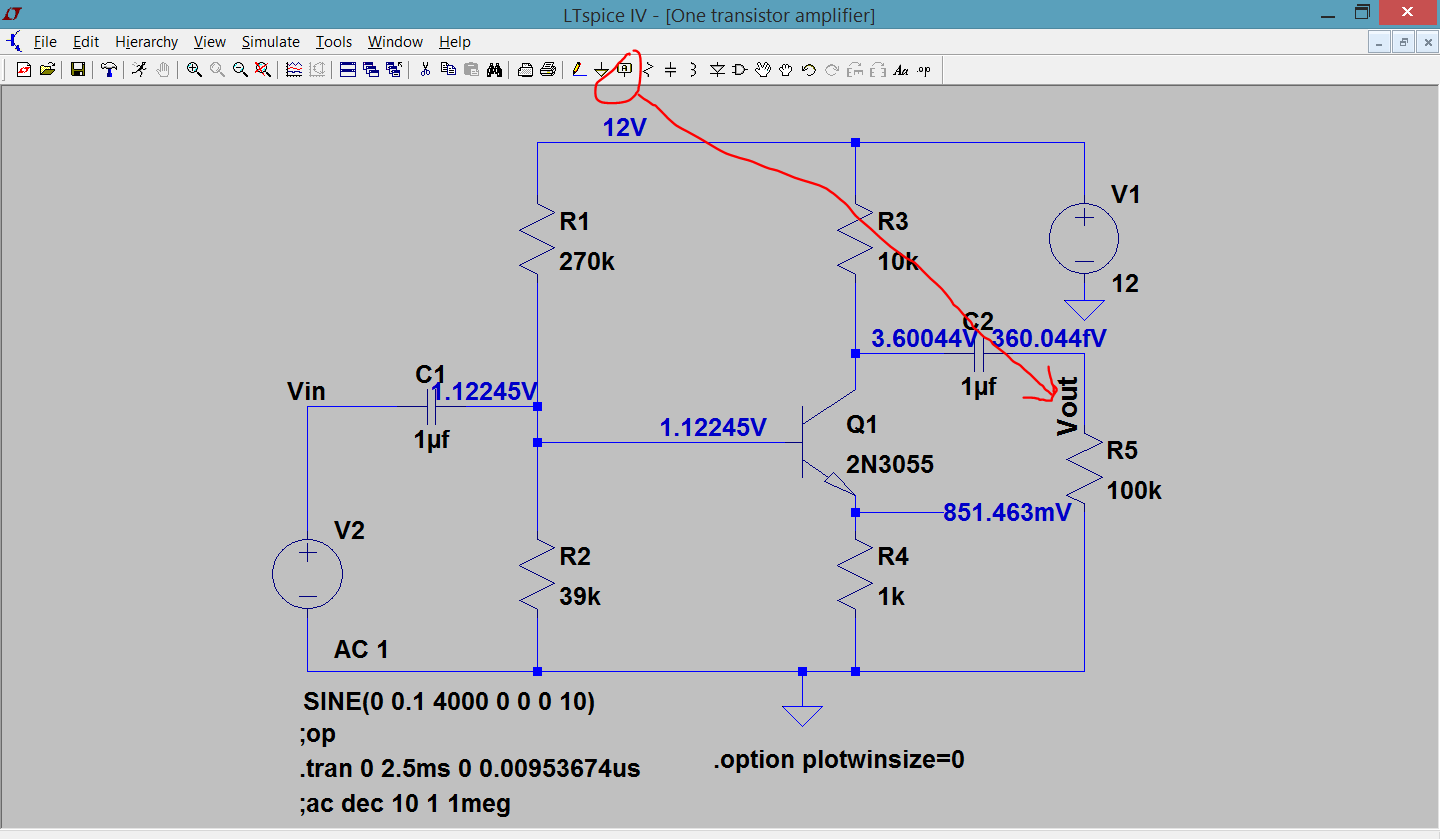Copy with the duplicate pages icon

click(448, 70)
